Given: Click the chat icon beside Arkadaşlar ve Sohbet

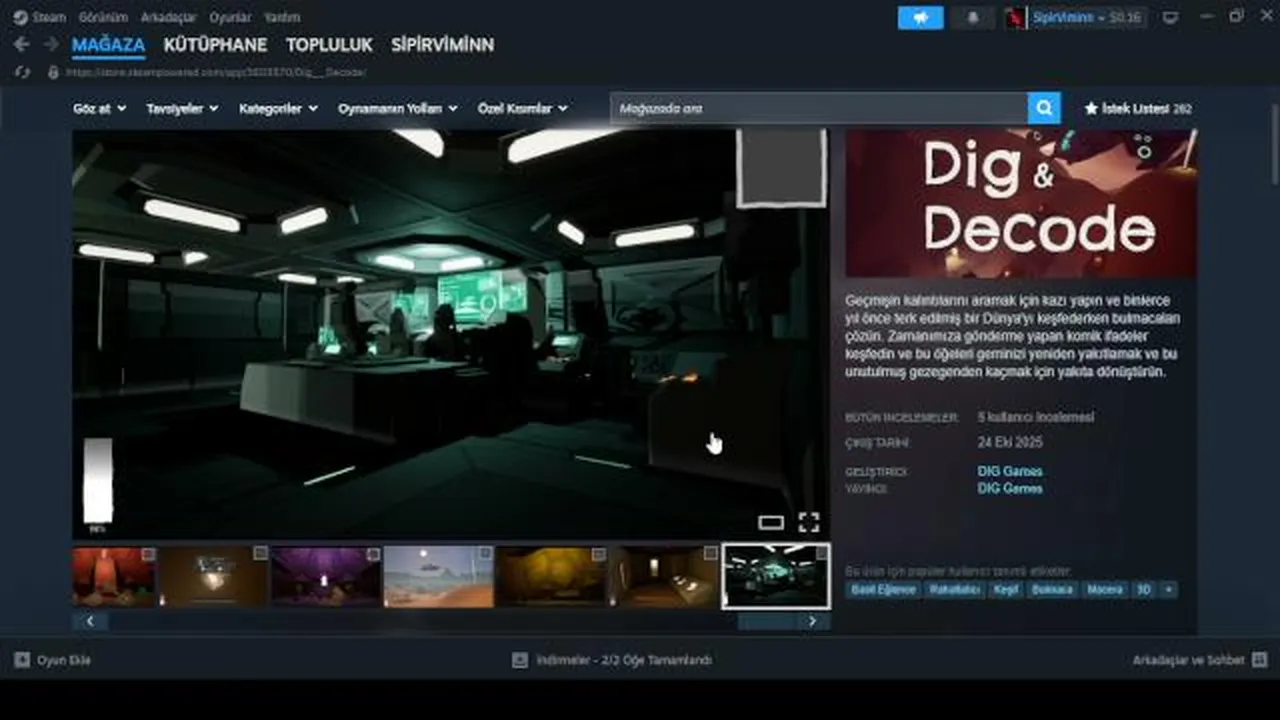Looking at the screenshot, I should [x=1259, y=660].
